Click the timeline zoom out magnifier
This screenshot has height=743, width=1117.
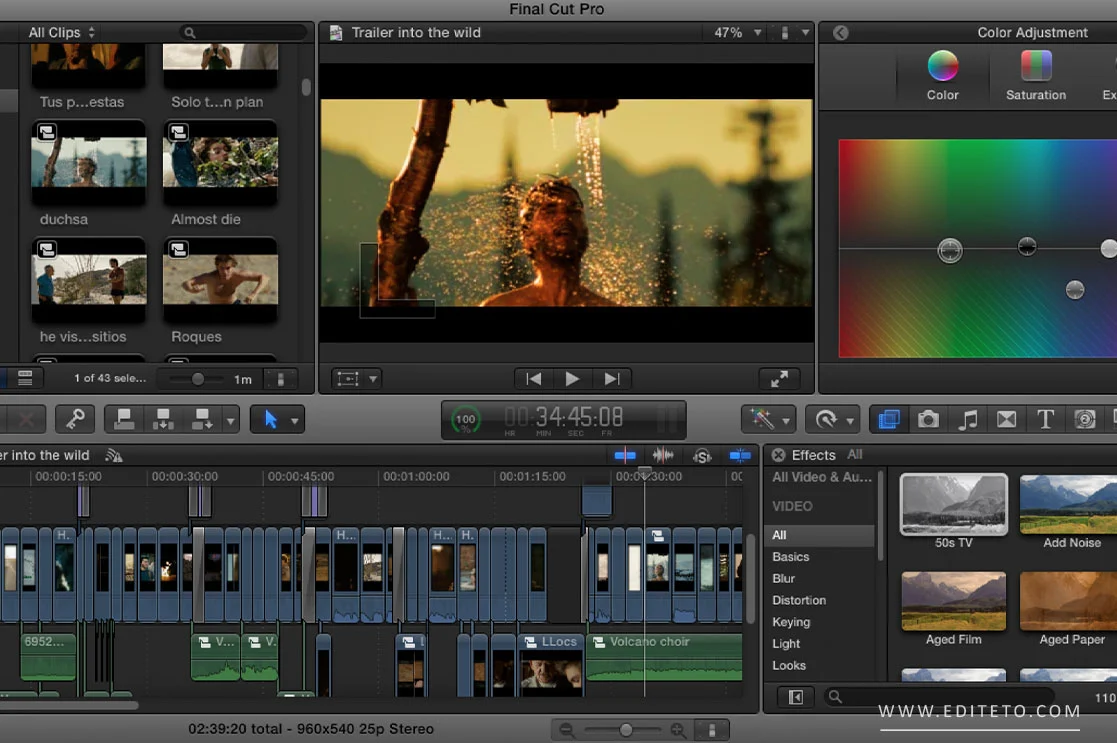pyautogui.click(x=567, y=729)
